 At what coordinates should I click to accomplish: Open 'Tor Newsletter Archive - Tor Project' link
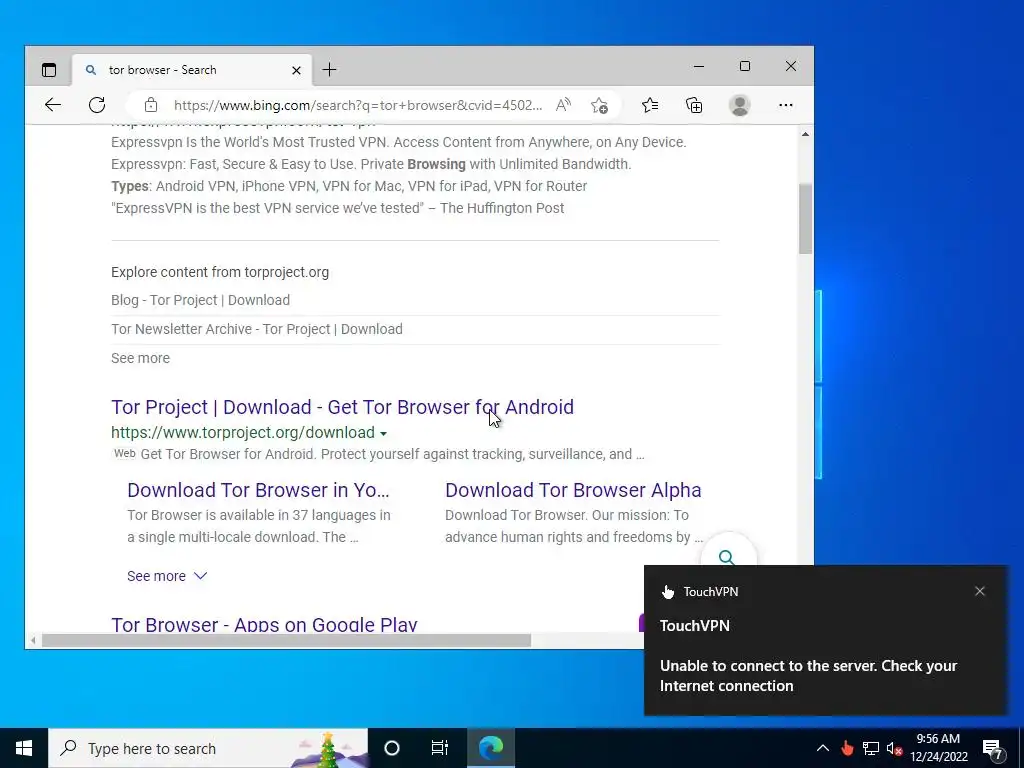tap(257, 329)
